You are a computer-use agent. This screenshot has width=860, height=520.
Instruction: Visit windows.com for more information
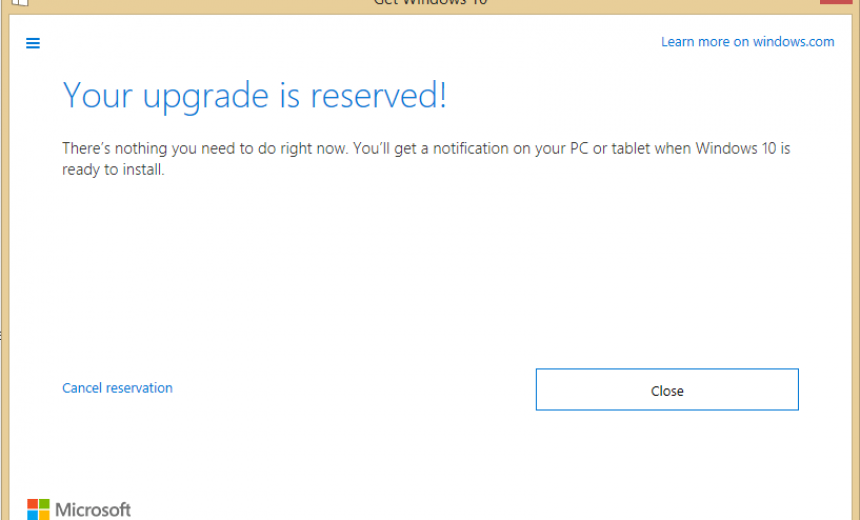[748, 42]
